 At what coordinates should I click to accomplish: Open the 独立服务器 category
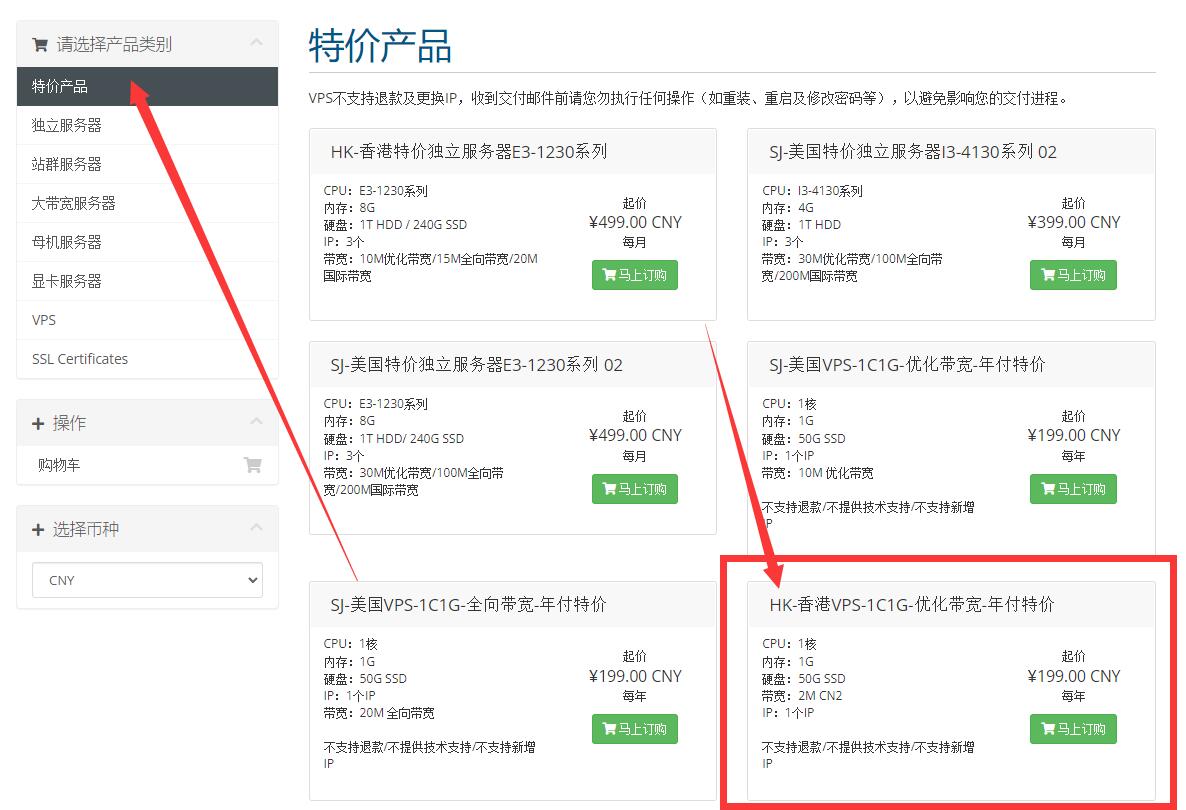point(67,125)
